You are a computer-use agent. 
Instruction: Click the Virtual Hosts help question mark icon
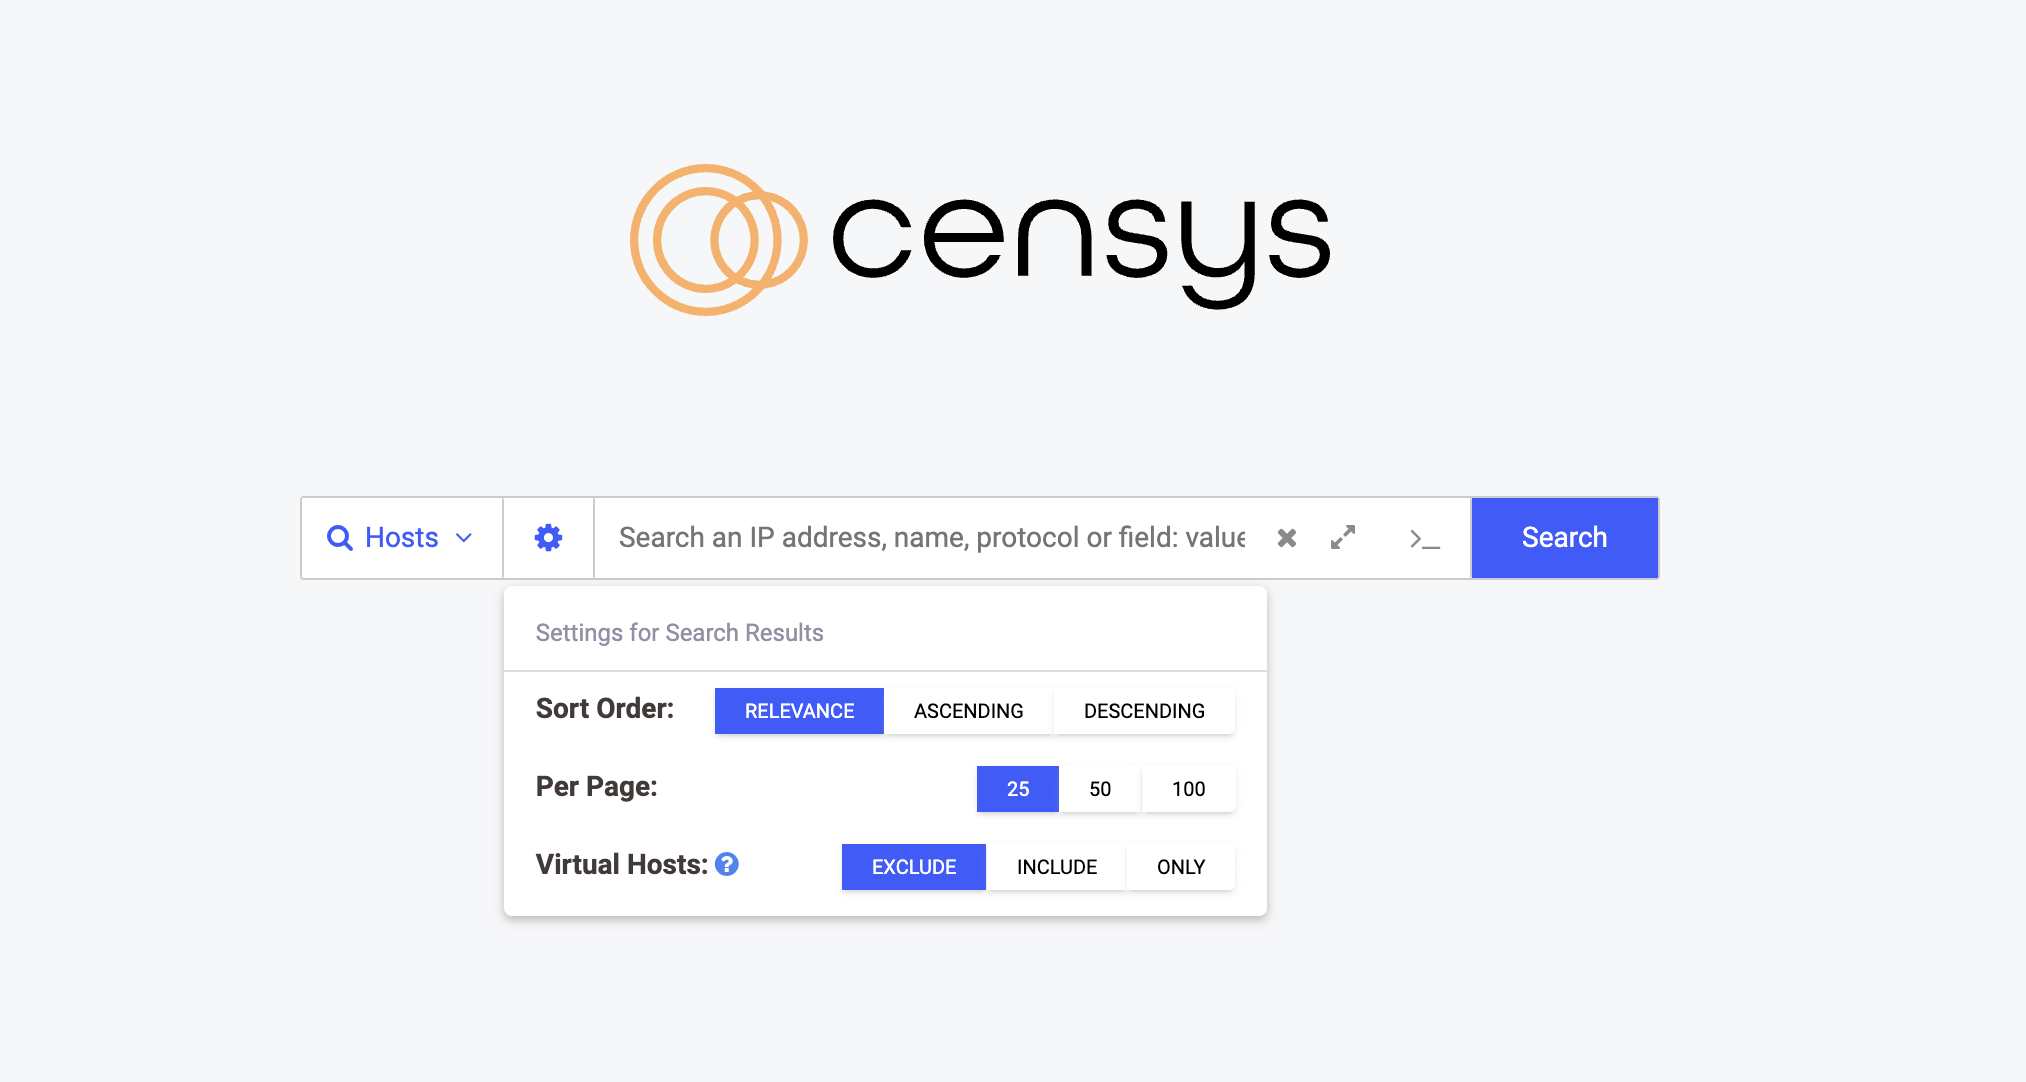(732, 863)
